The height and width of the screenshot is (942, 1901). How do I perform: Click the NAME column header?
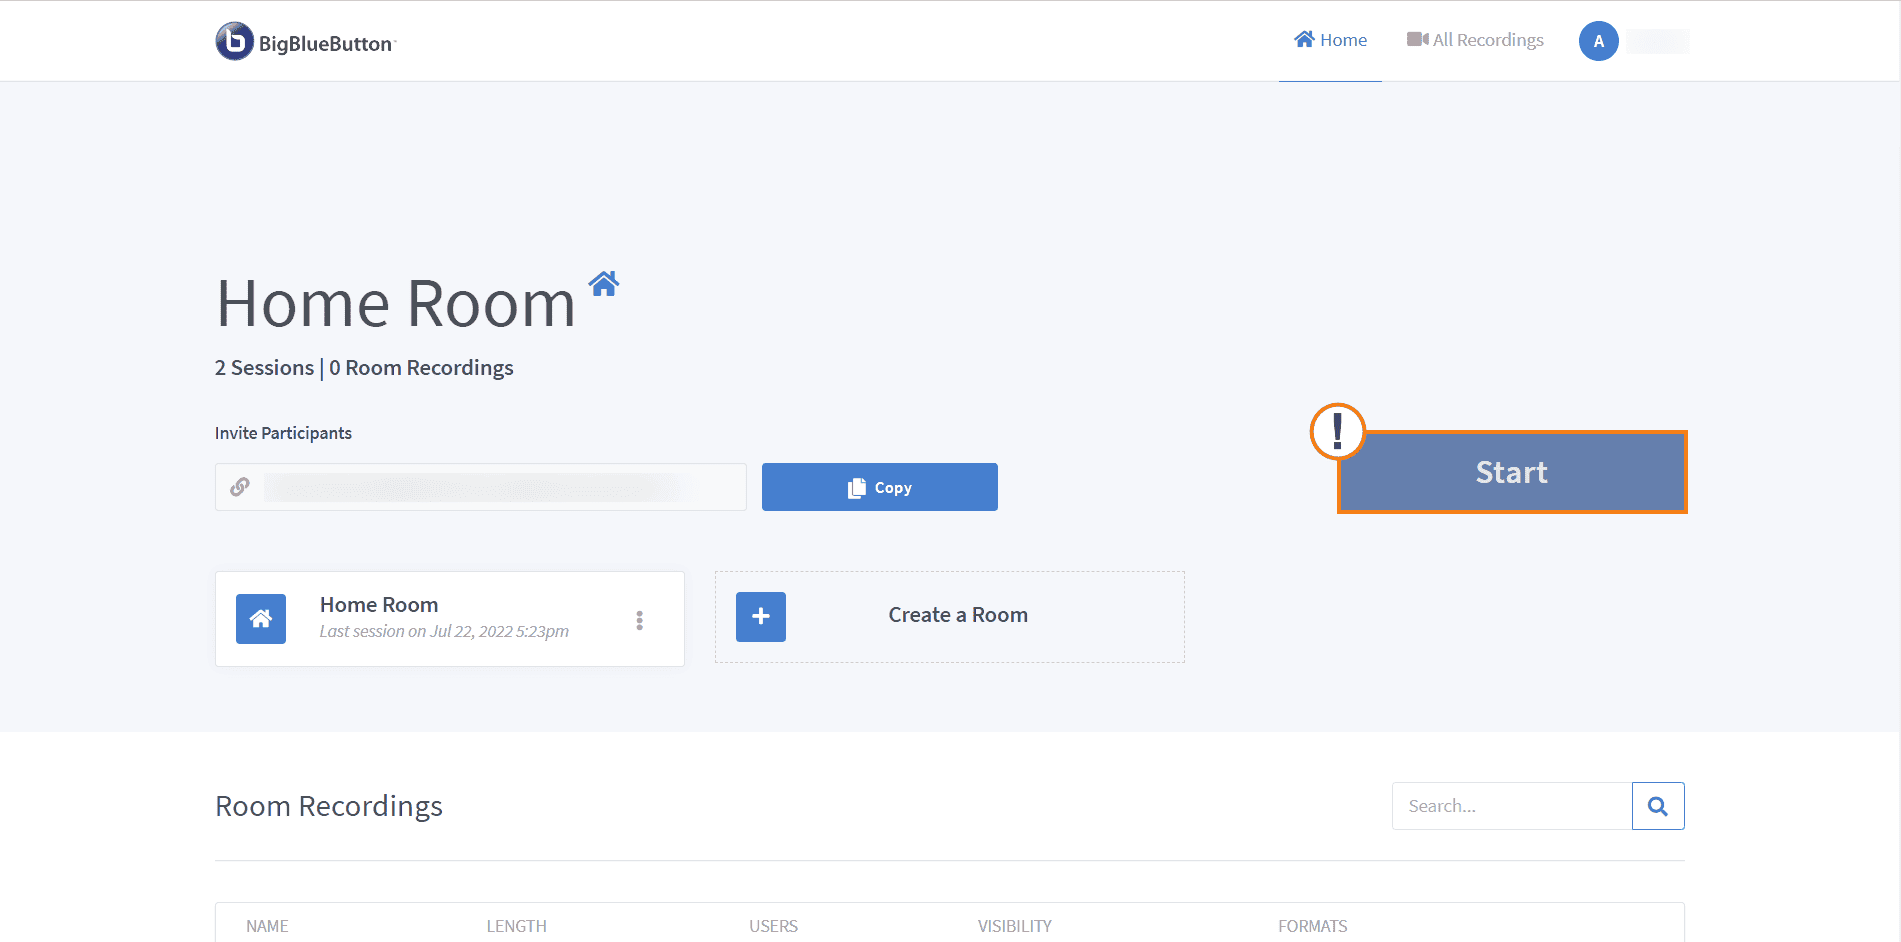[267, 926]
